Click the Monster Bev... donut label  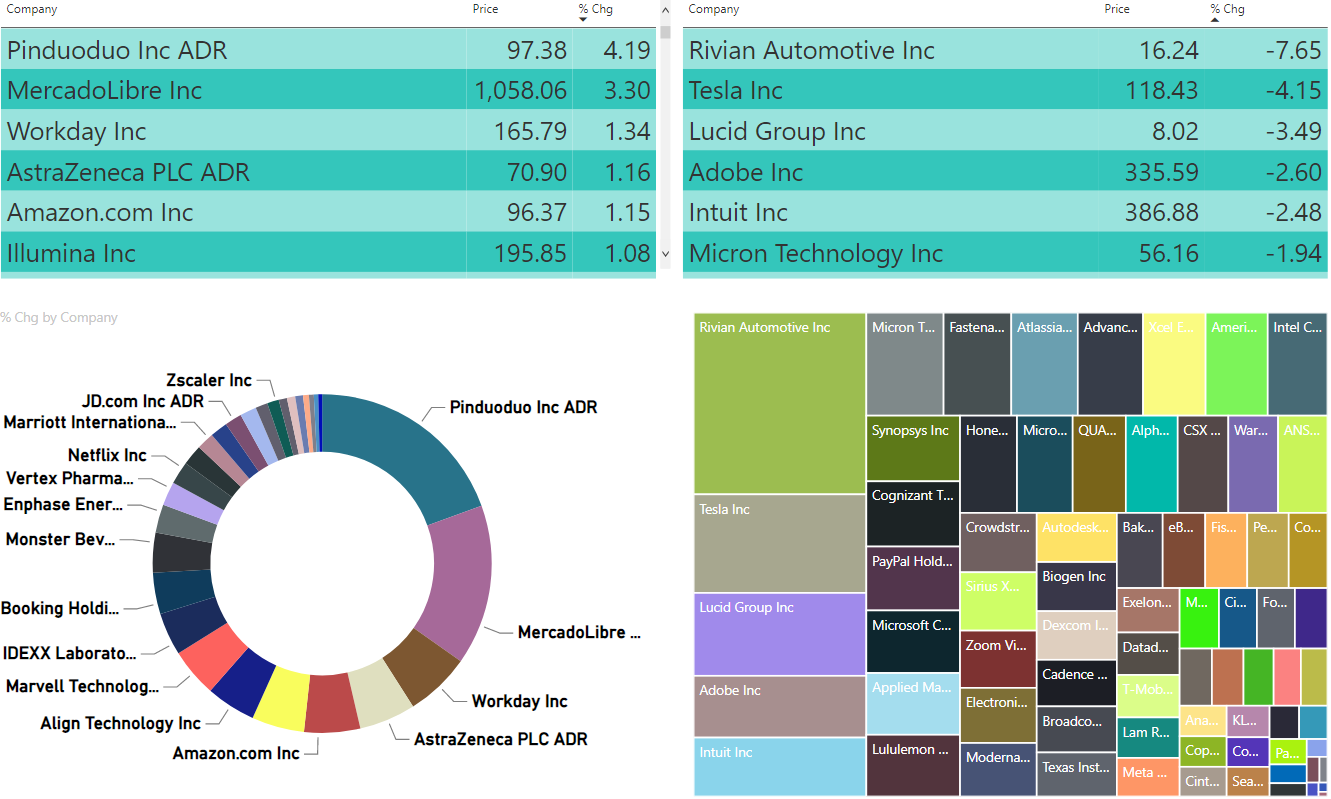60,539
